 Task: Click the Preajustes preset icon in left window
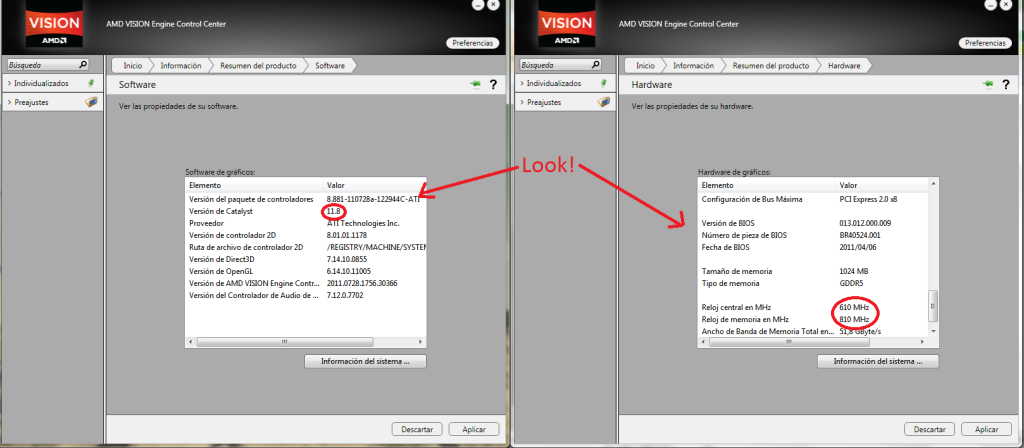tap(92, 102)
